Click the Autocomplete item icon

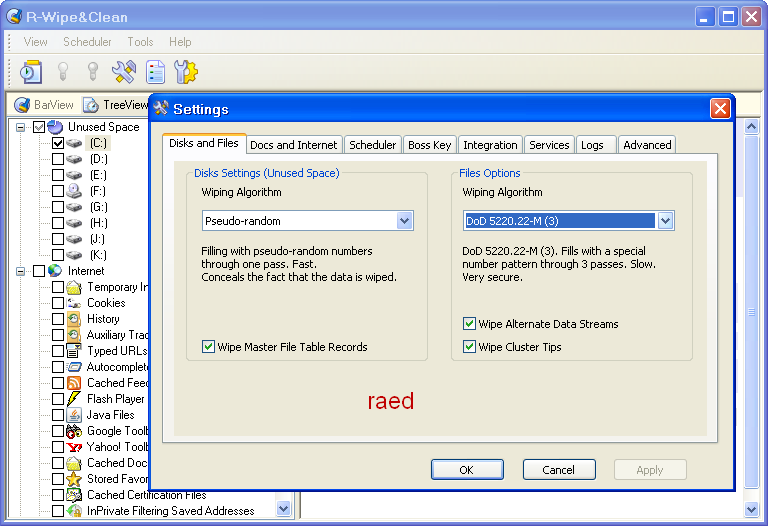point(74,367)
